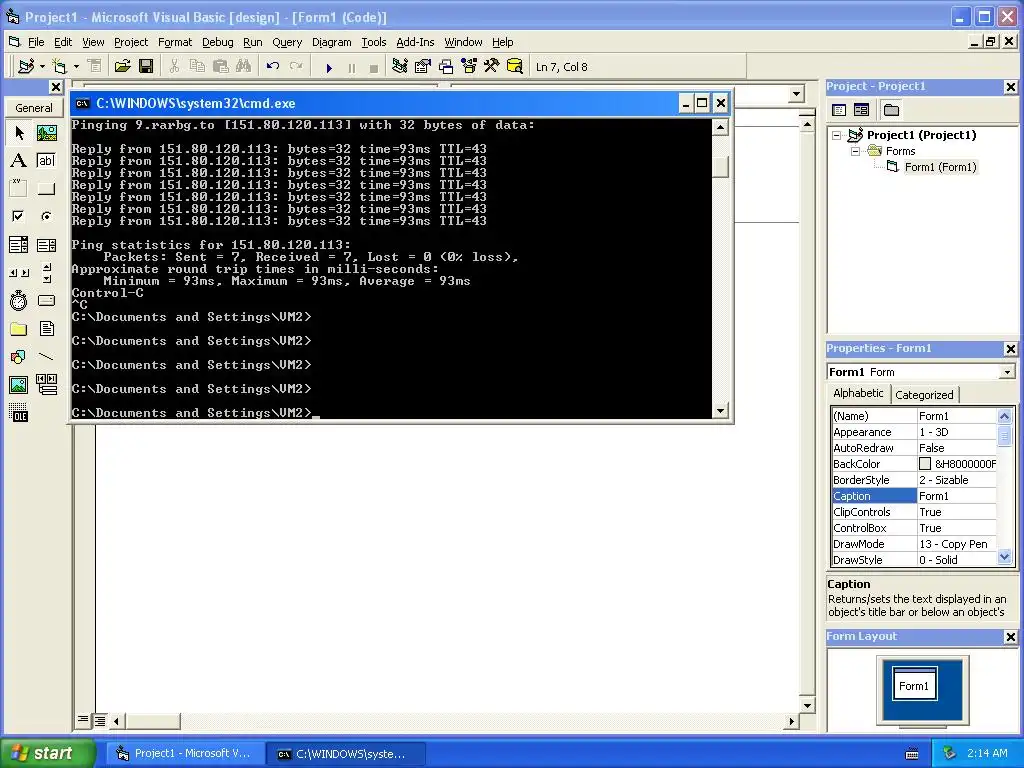The image size is (1024, 768).
Task: Click the General toolbox tab button
Action: click(33, 108)
